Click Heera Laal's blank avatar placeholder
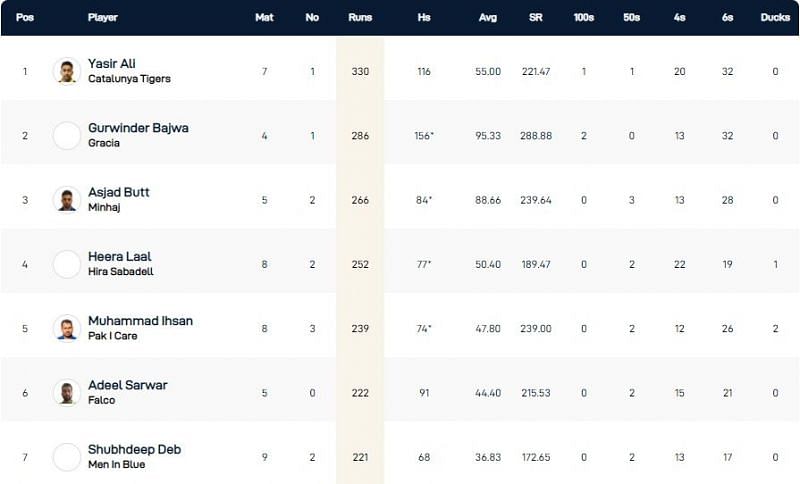This screenshot has width=800, height=484. 66,264
